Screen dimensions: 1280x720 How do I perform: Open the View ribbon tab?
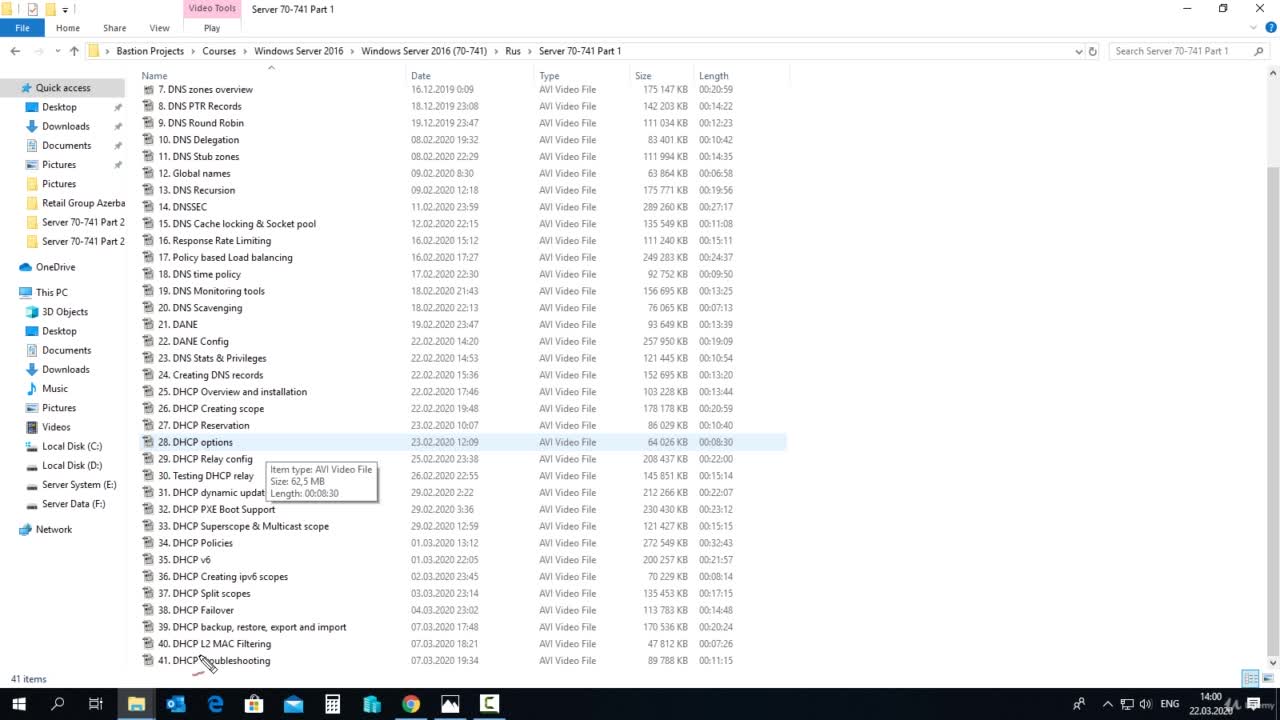coord(159,28)
